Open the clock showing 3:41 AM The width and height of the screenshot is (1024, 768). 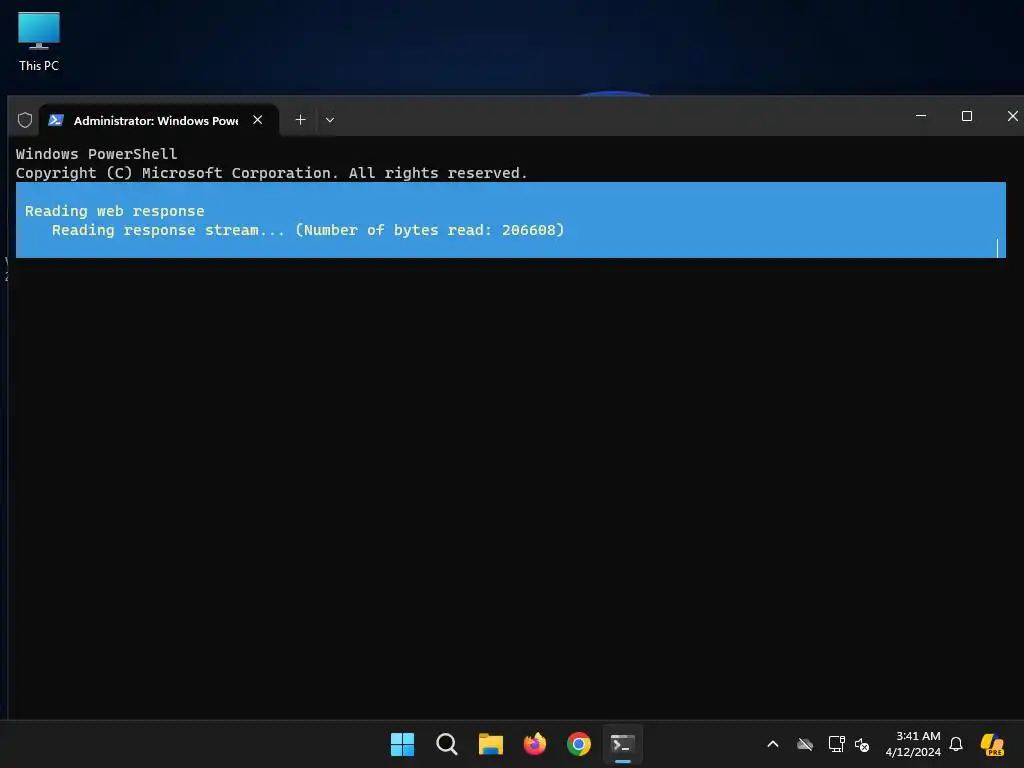tap(913, 744)
